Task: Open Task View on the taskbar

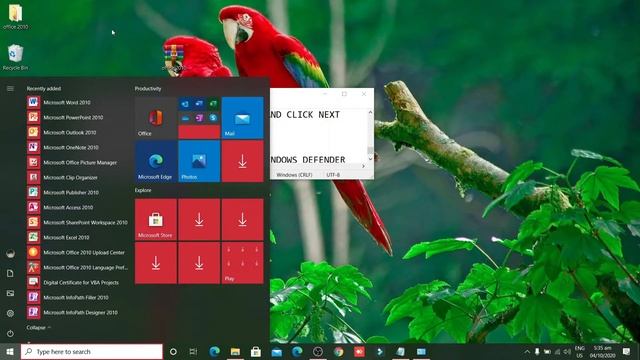Action: (193, 351)
